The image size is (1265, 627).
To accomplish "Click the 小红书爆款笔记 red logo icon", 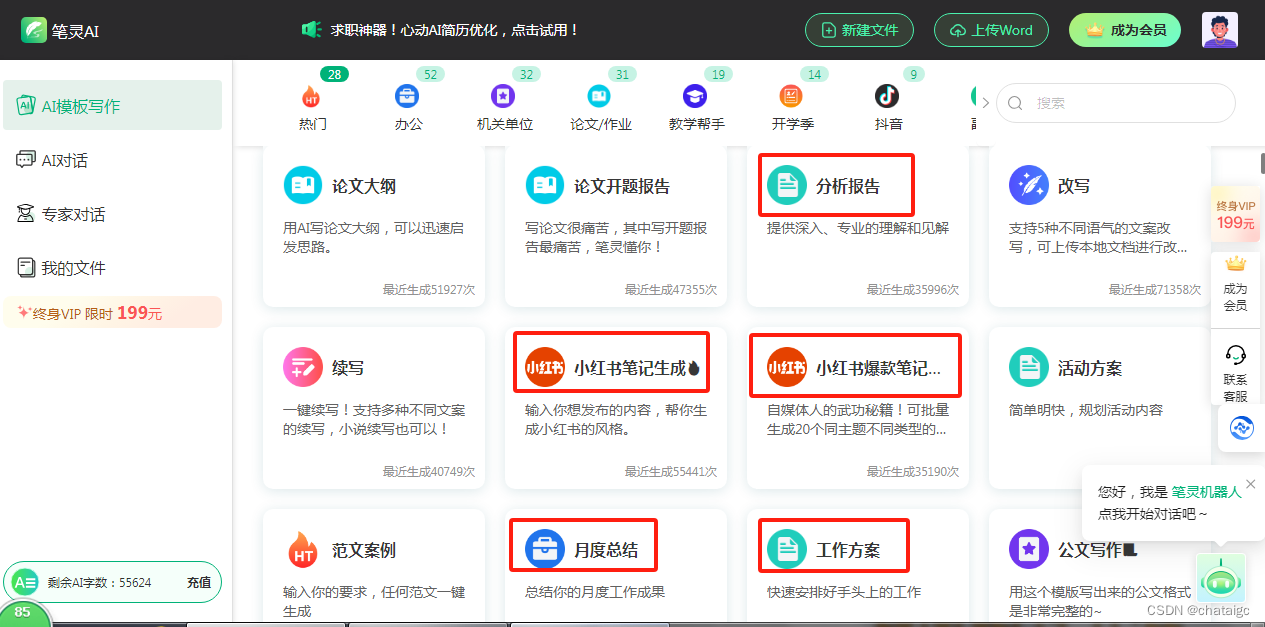I will (787, 367).
